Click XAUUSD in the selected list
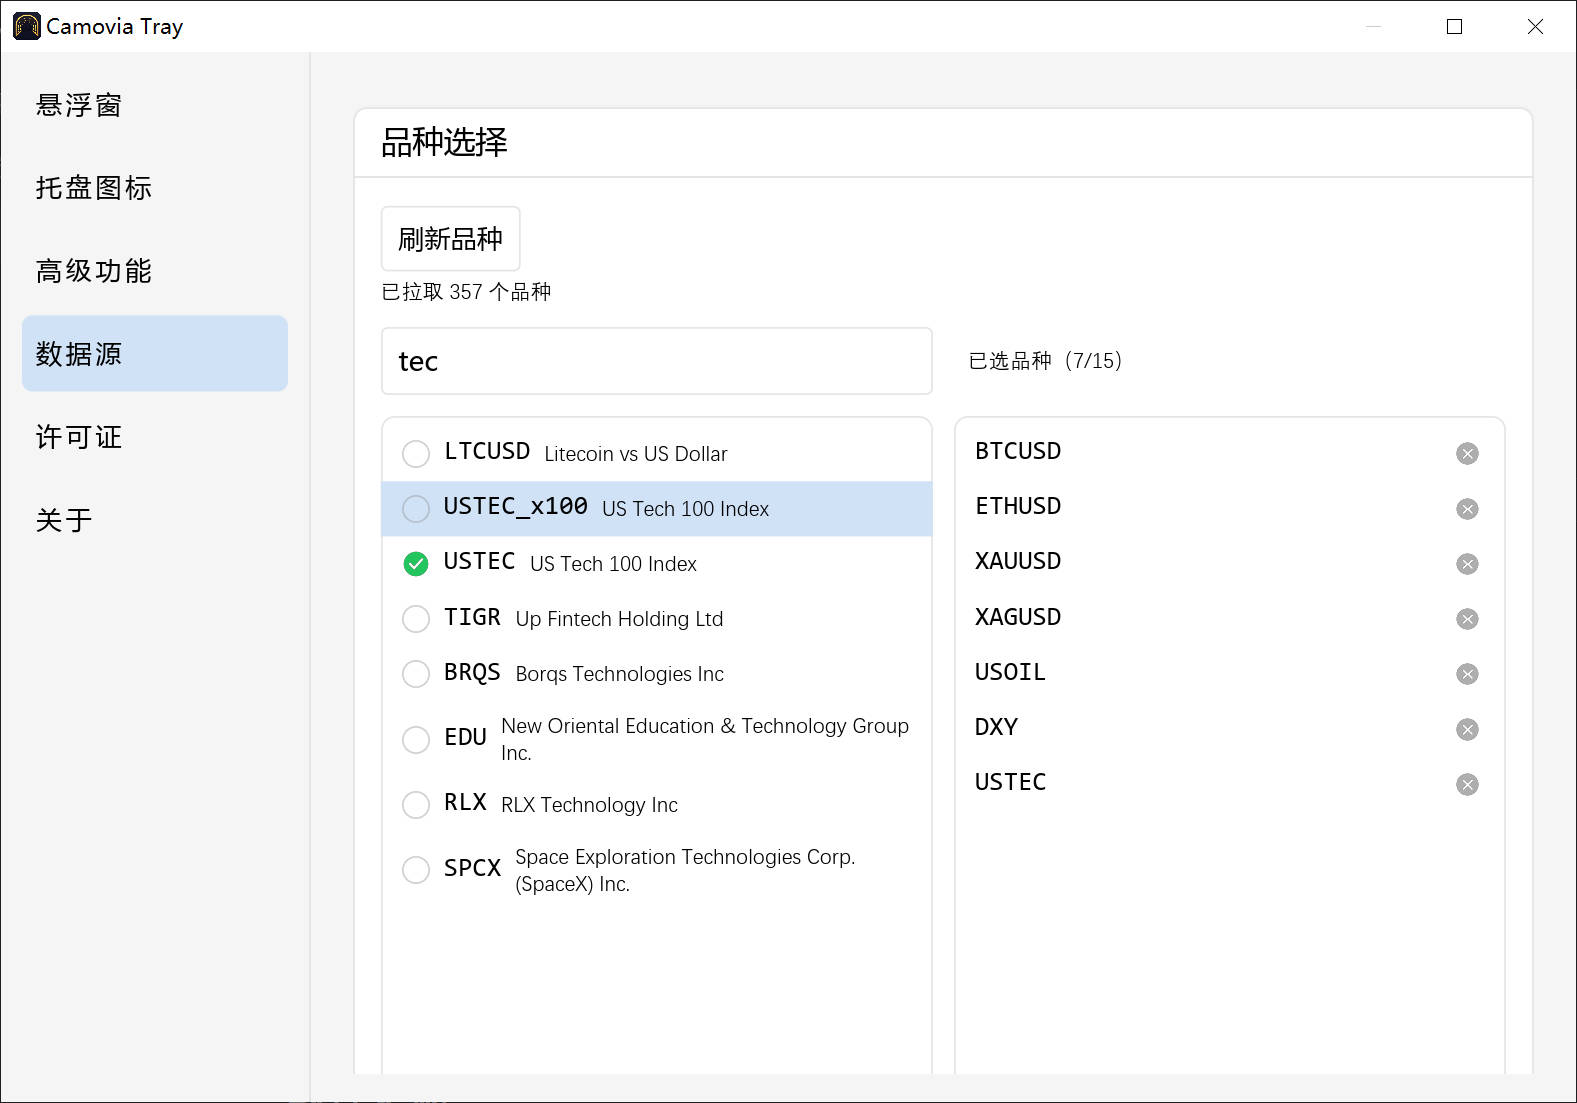 pos(1018,561)
